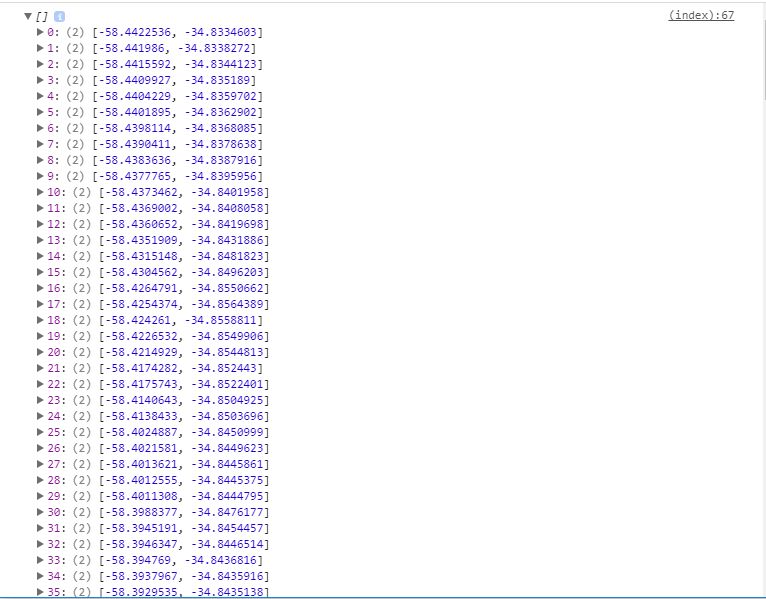Select value -58.4422536 in row 0
This screenshot has width=766, height=599.
tap(135, 32)
